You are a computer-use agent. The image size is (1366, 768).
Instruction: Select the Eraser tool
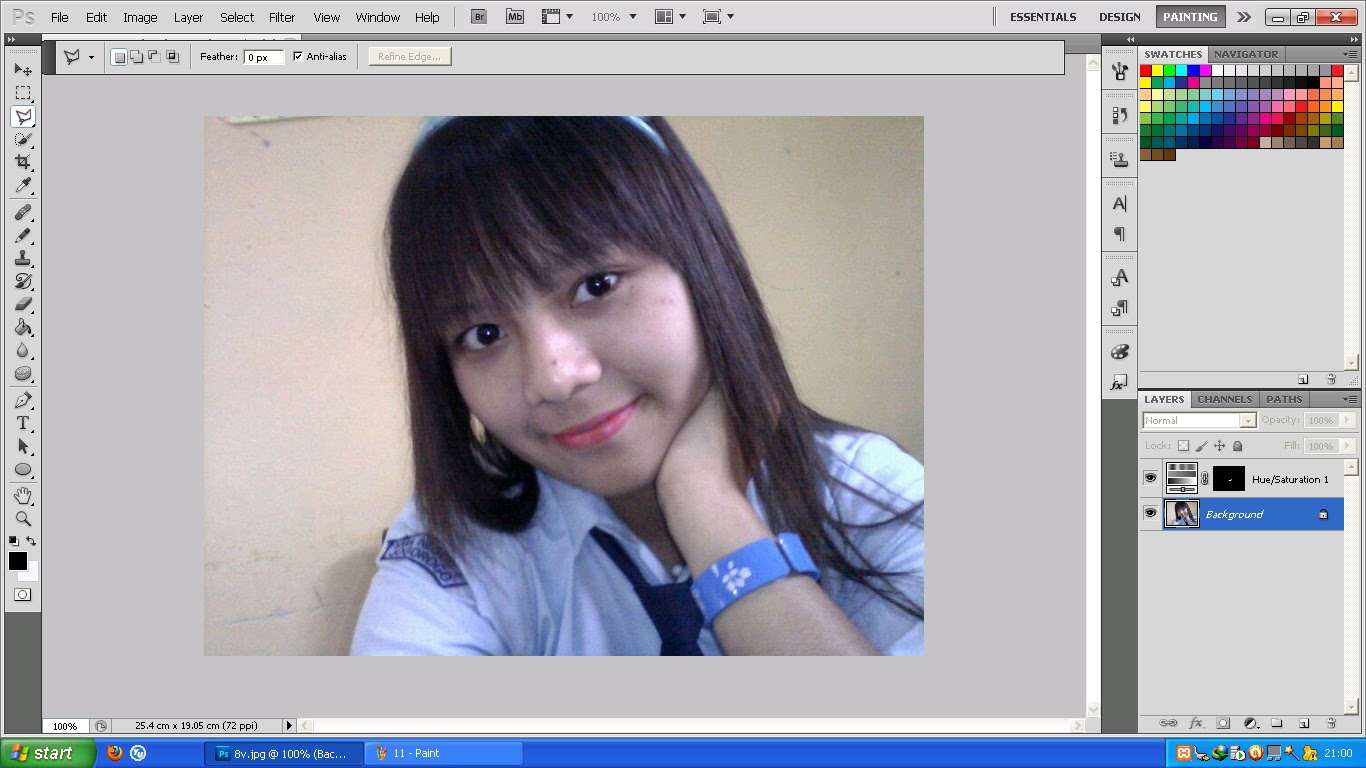[22, 304]
